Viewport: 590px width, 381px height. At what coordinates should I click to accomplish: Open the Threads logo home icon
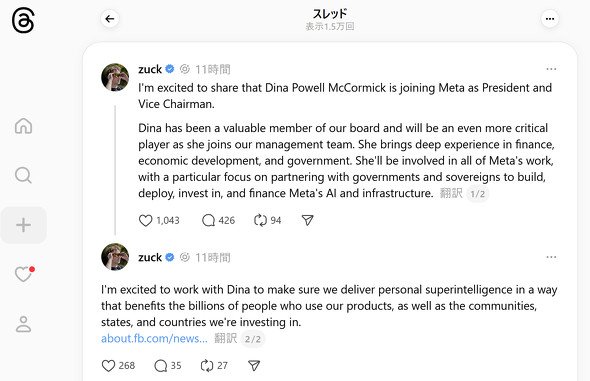pyautogui.click(x=23, y=21)
